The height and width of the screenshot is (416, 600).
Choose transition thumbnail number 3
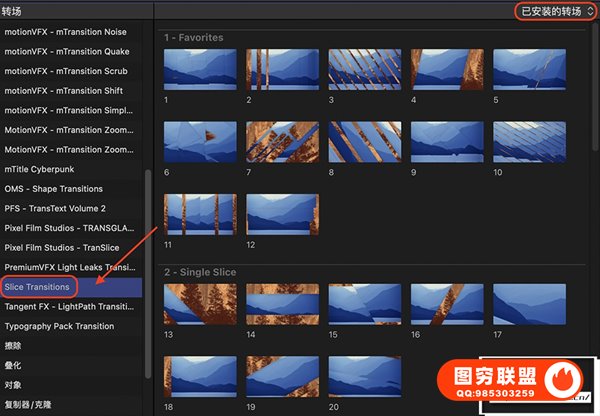click(x=364, y=70)
